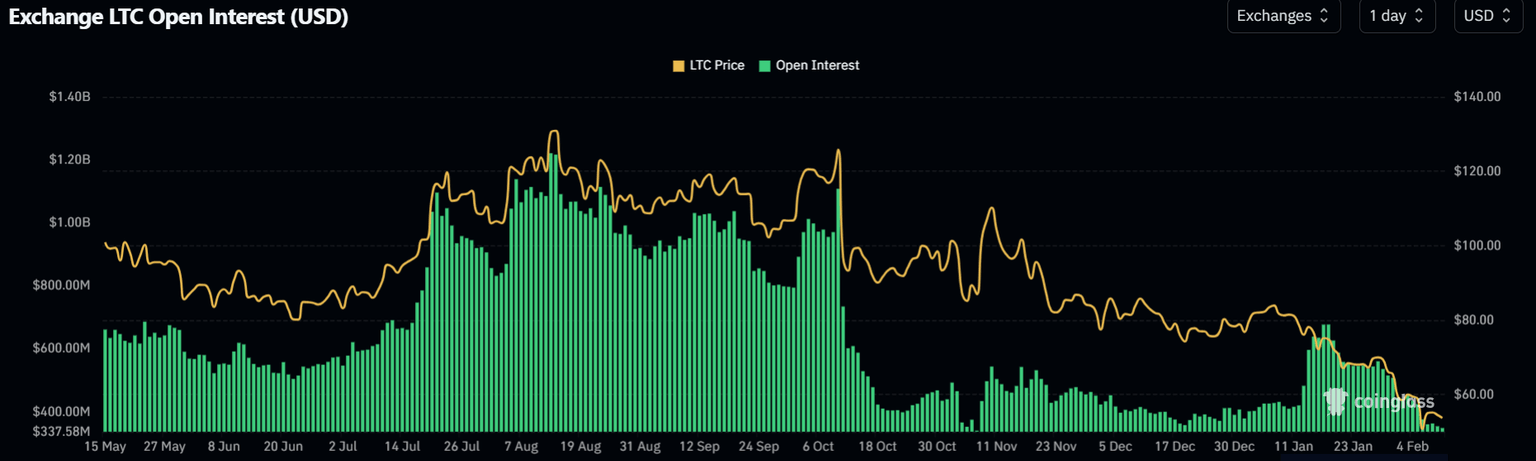This screenshot has height=461, width=1536.
Task: Click the $337.58M axis minimum label
Action: click(63, 431)
